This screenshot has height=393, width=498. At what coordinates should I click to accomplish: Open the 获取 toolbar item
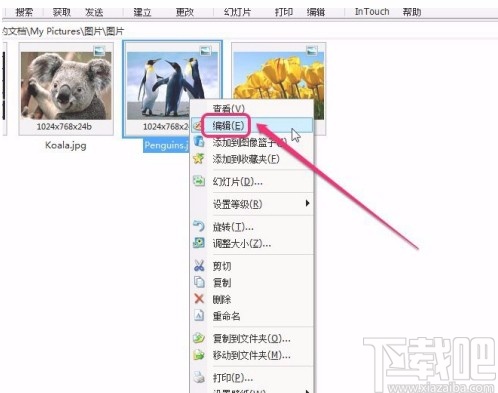click(x=62, y=12)
